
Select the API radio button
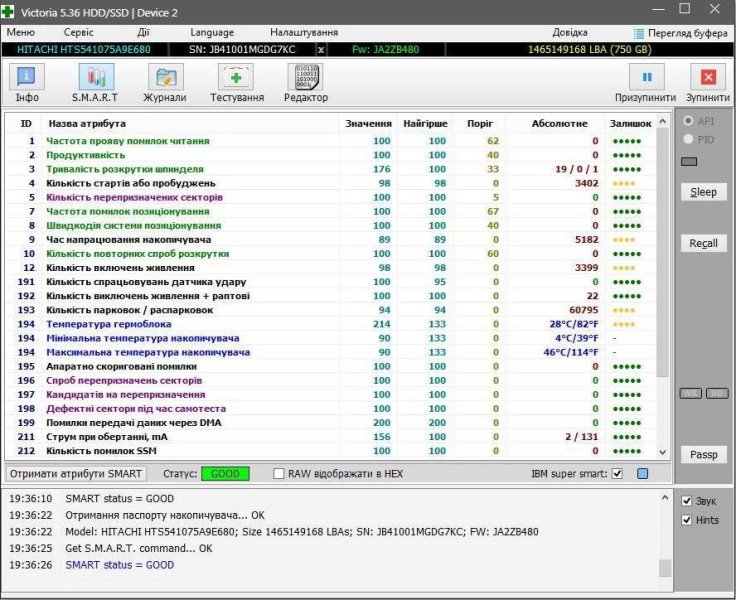pyautogui.click(x=687, y=121)
